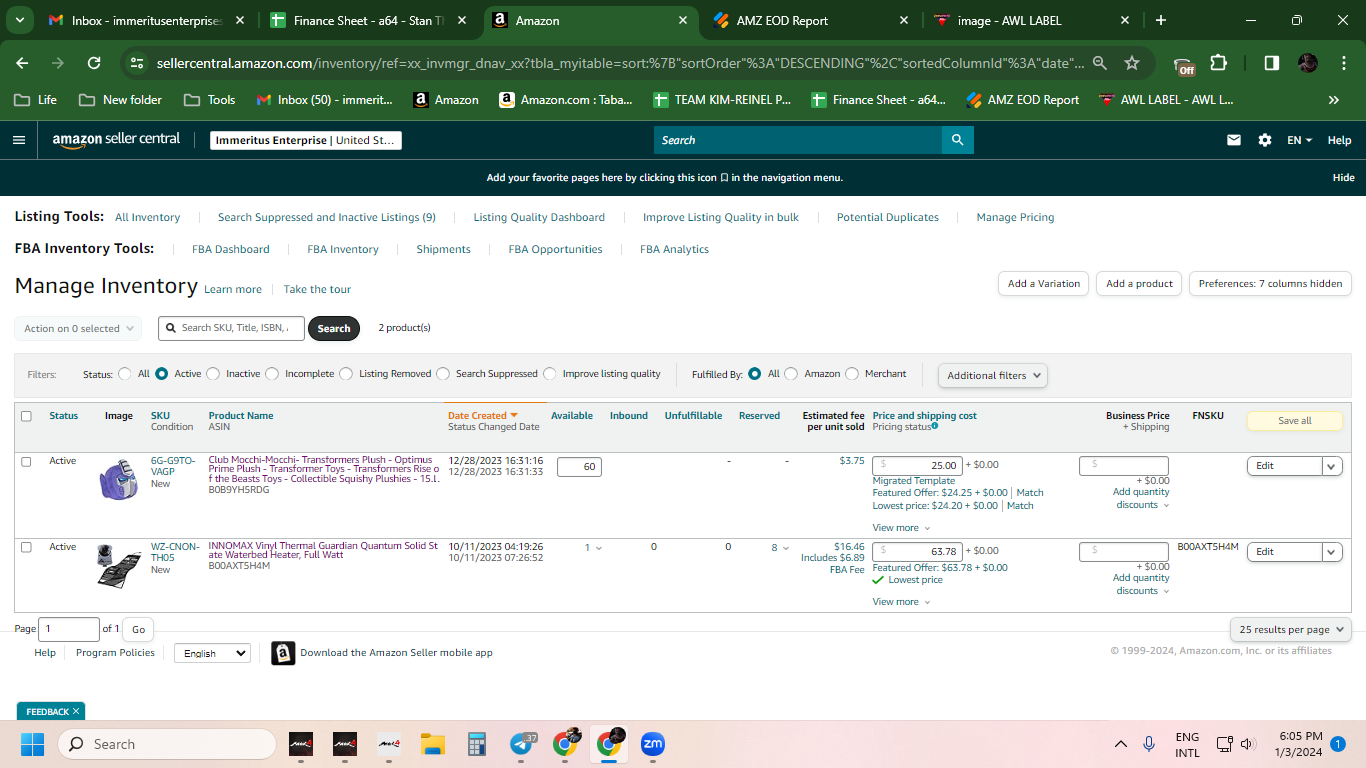Switch to the Gmail Inbox browser tab

coord(145,20)
